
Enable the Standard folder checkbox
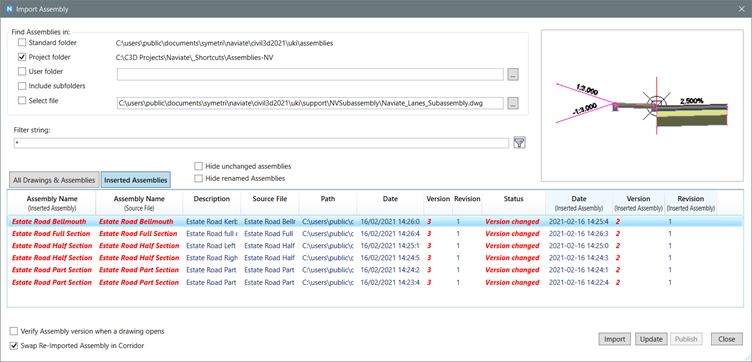click(x=22, y=43)
